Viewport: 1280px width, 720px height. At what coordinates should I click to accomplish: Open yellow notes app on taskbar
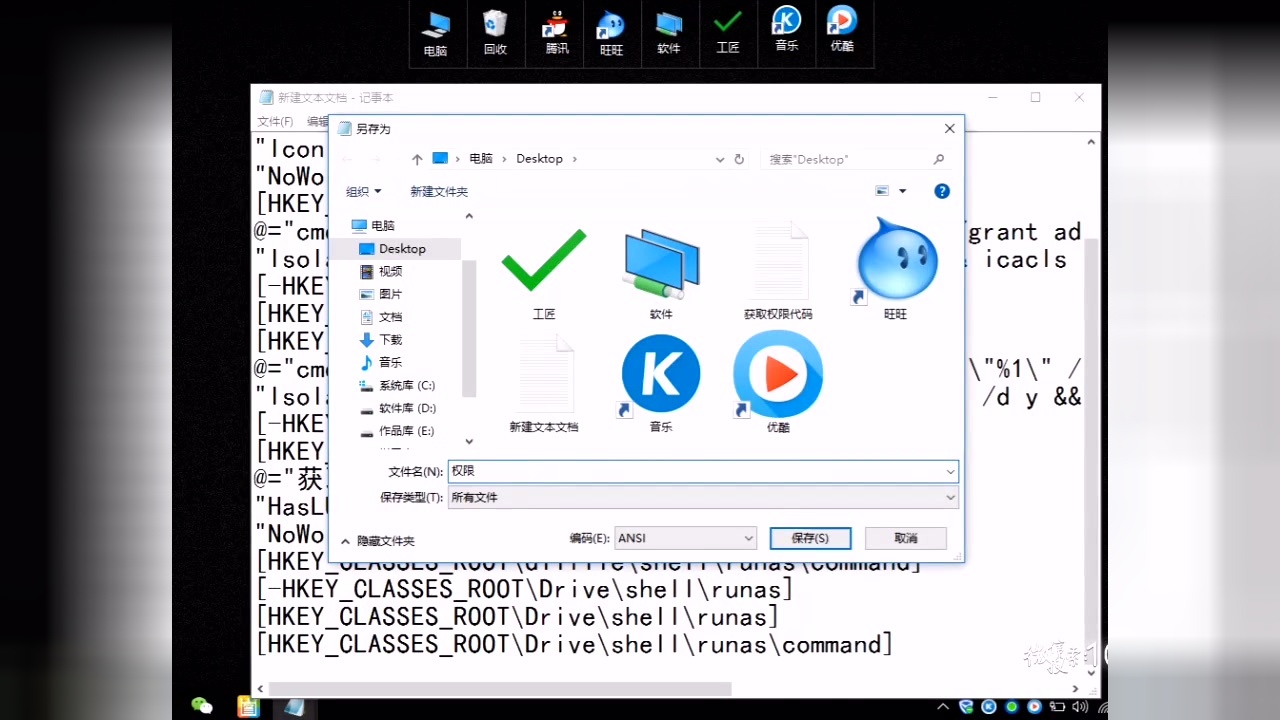[248, 706]
